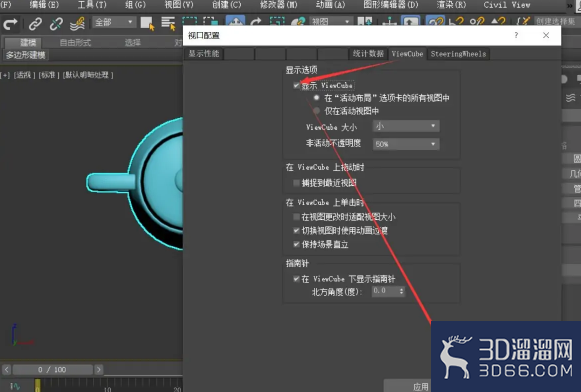
Task: Activate the Select Object tool
Action: [147, 23]
